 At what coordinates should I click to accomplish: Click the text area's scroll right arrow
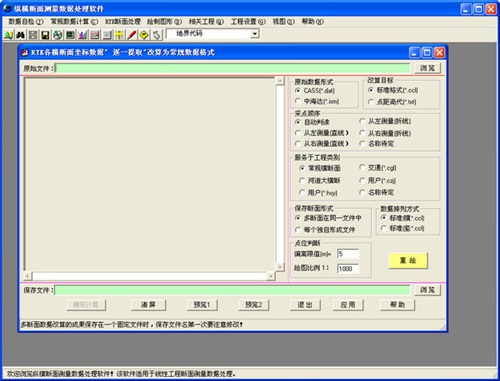pyautogui.click(x=271, y=276)
